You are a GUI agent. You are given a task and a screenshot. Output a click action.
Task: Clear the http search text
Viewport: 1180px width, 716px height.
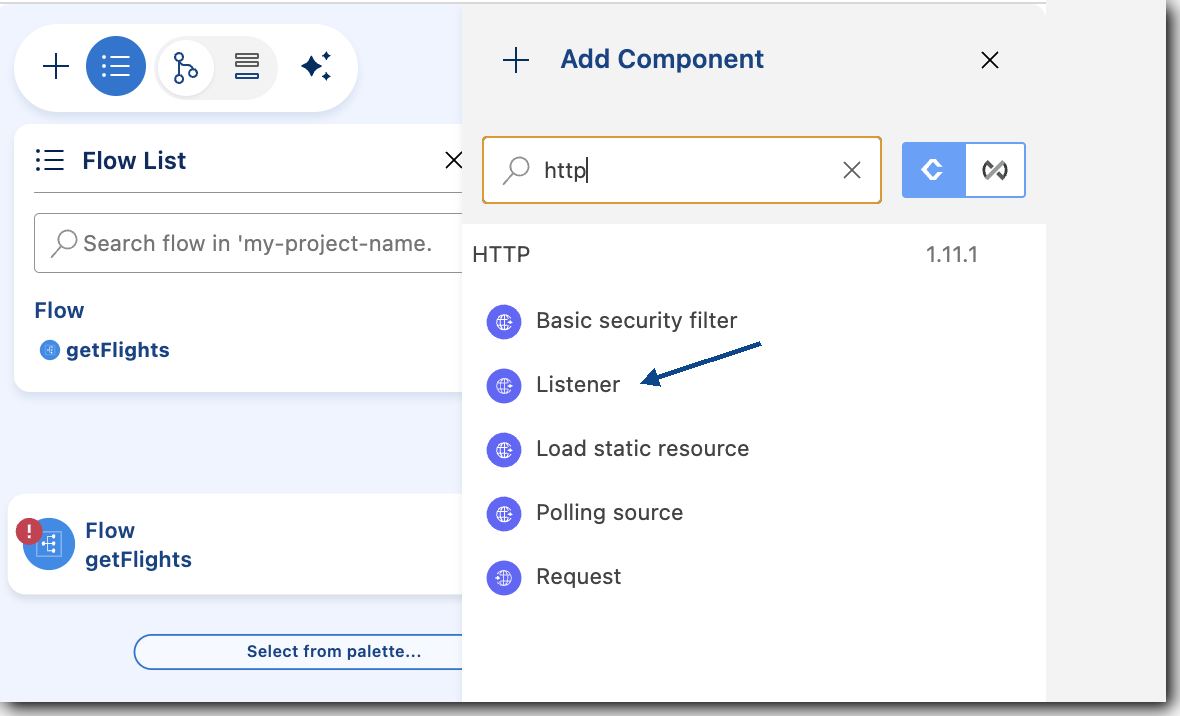[x=852, y=170]
